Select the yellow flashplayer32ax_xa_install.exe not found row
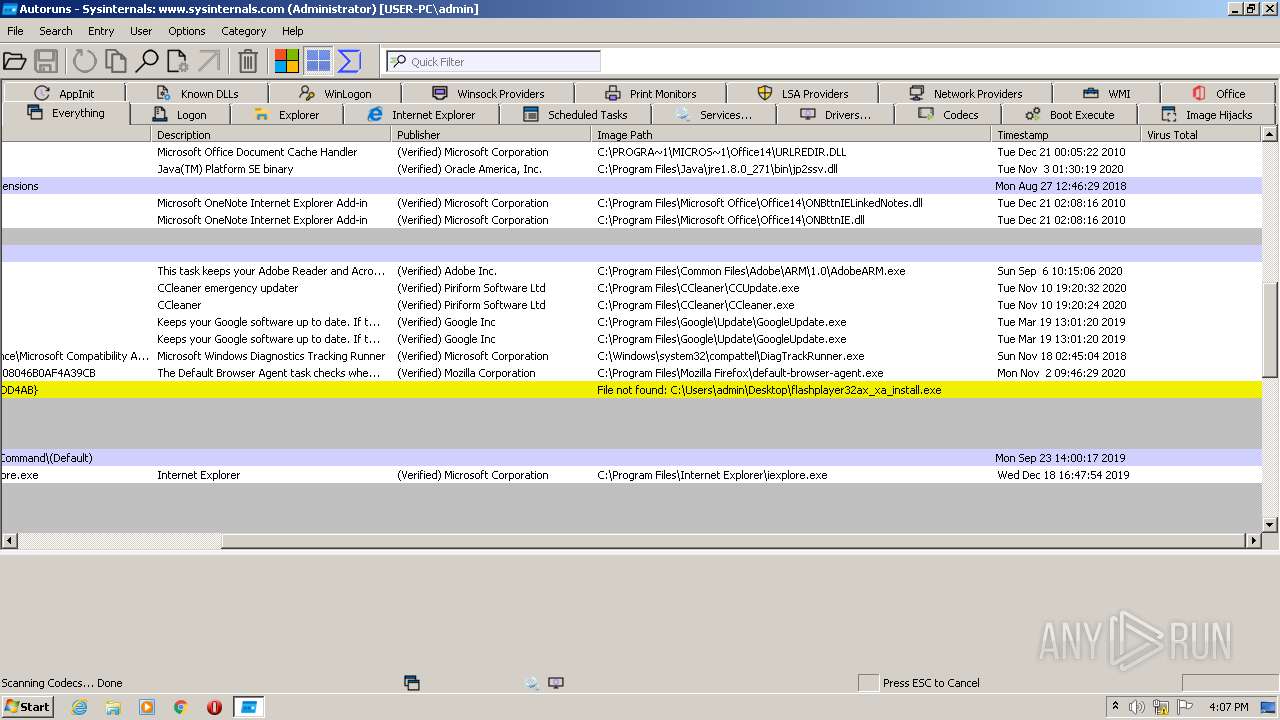 (x=631, y=390)
